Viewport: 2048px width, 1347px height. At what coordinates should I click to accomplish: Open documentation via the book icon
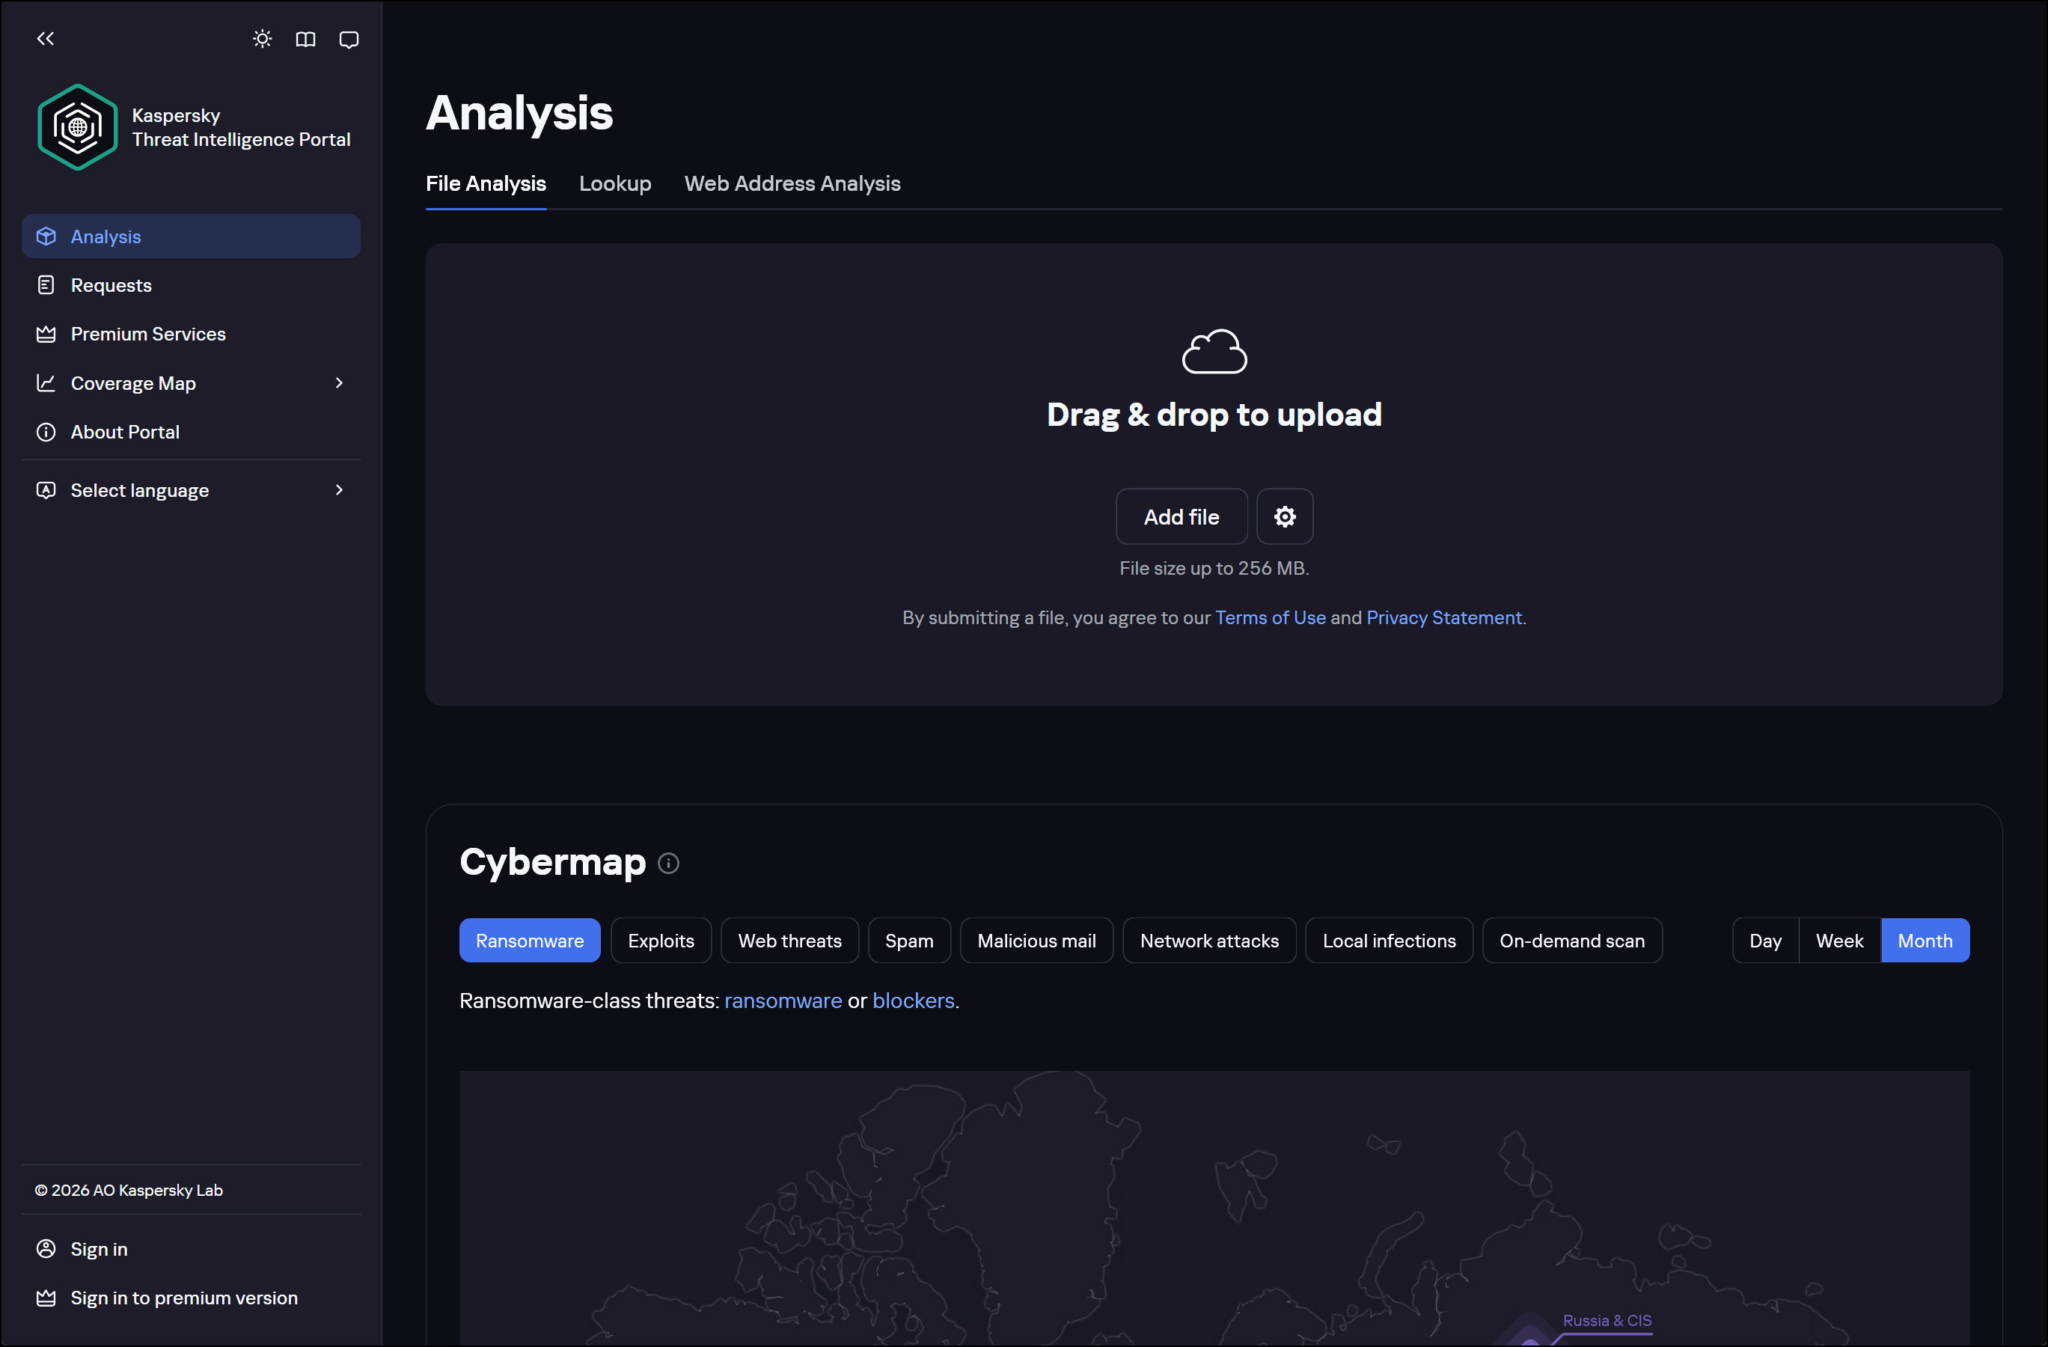(x=305, y=39)
